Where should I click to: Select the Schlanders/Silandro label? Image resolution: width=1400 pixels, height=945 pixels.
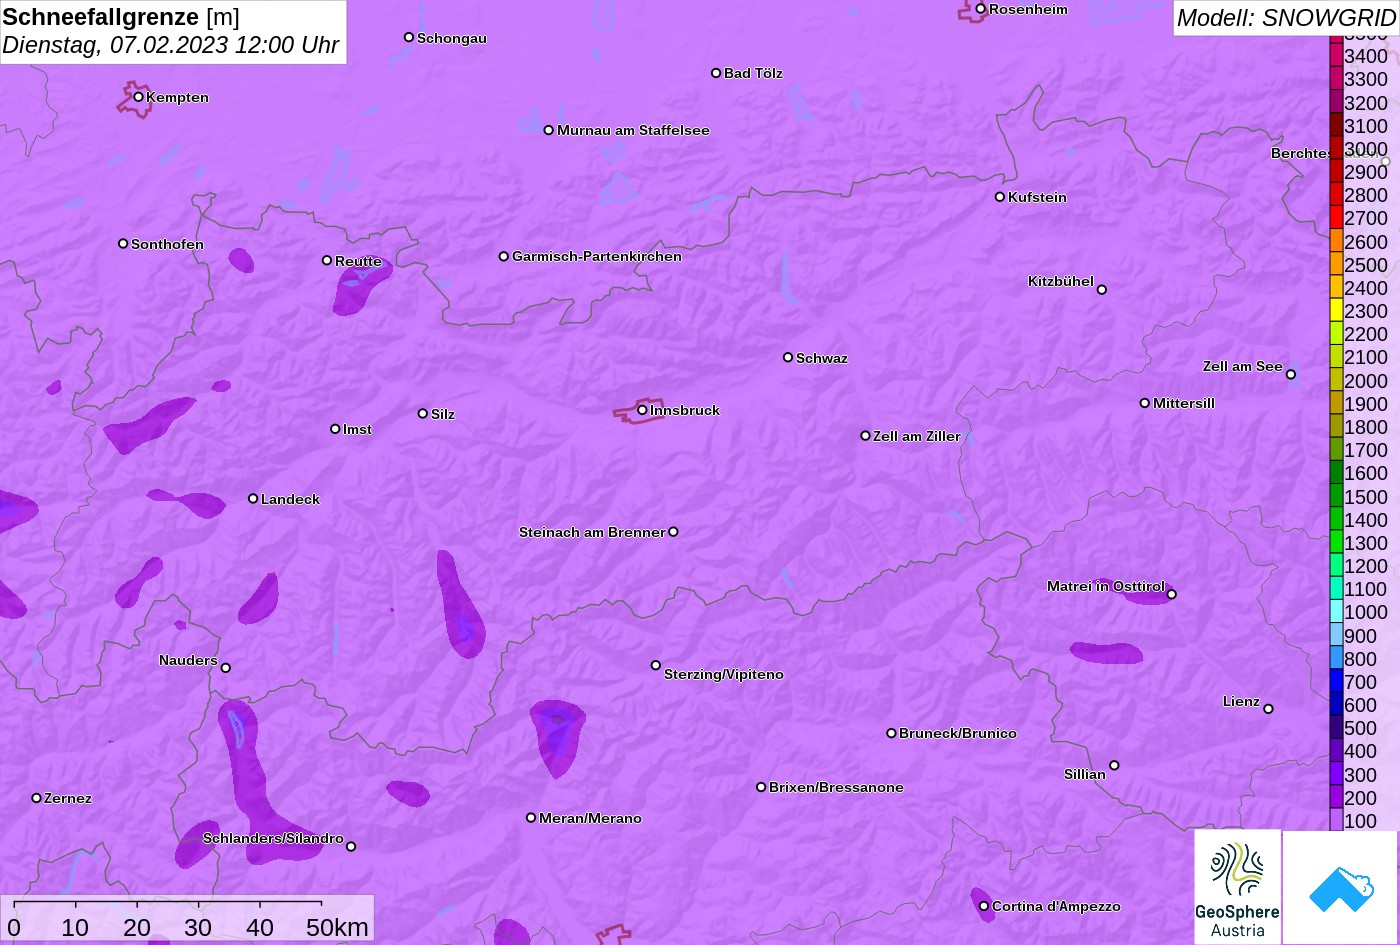(273, 838)
